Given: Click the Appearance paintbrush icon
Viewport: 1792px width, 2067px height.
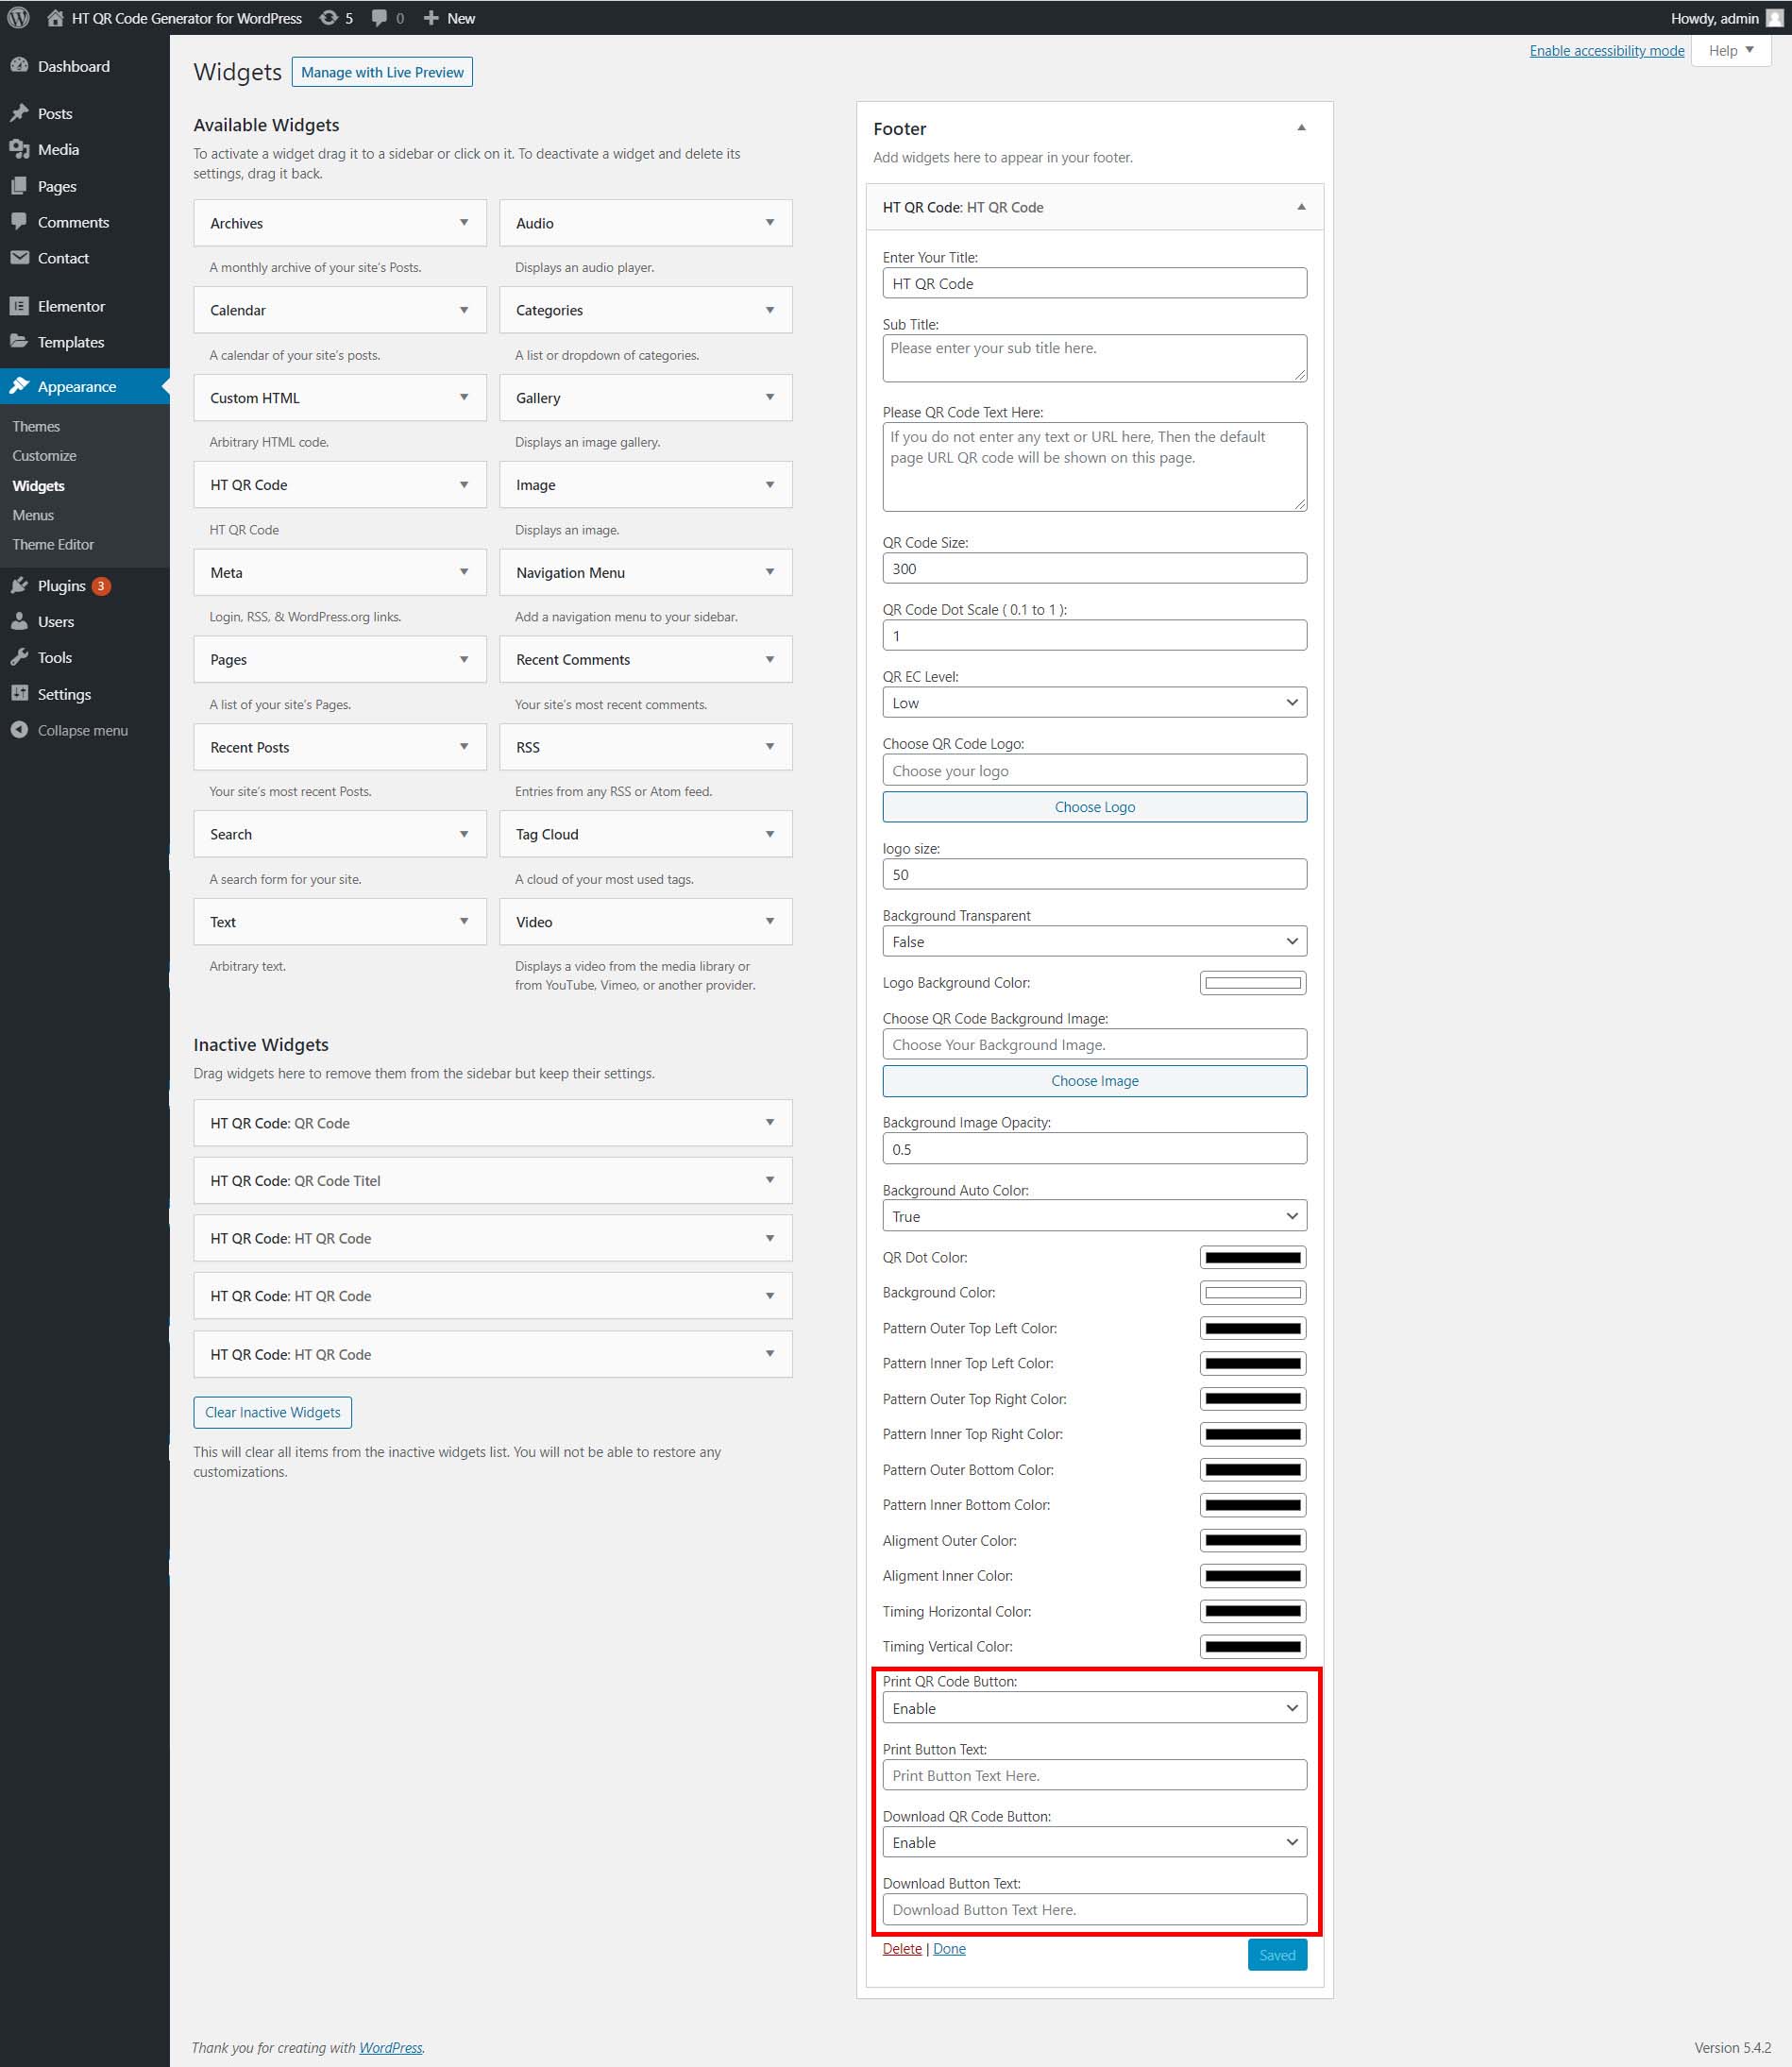Looking at the screenshot, I should (x=19, y=386).
